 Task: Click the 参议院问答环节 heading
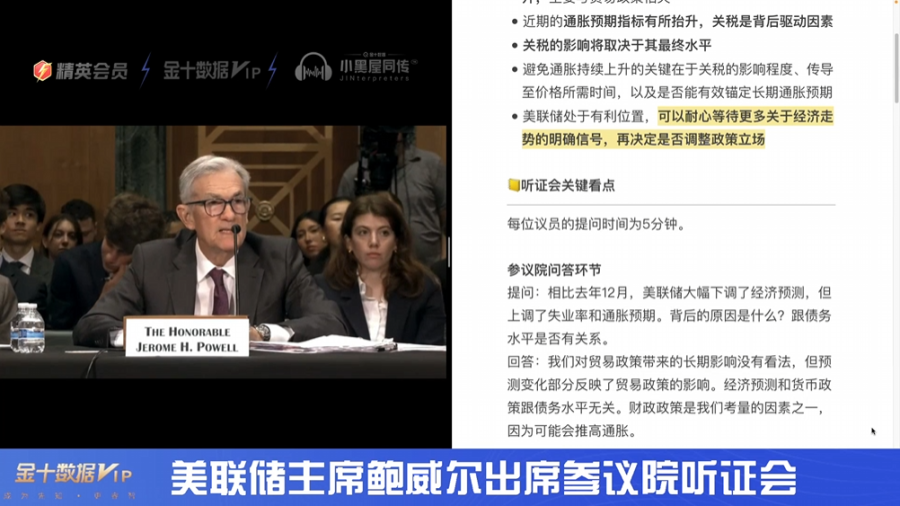click(554, 270)
